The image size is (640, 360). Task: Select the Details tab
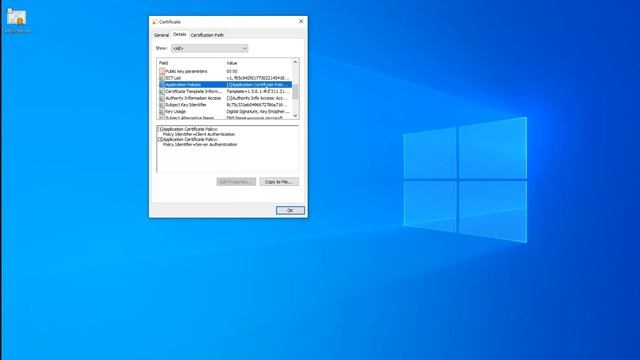point(179,35)
